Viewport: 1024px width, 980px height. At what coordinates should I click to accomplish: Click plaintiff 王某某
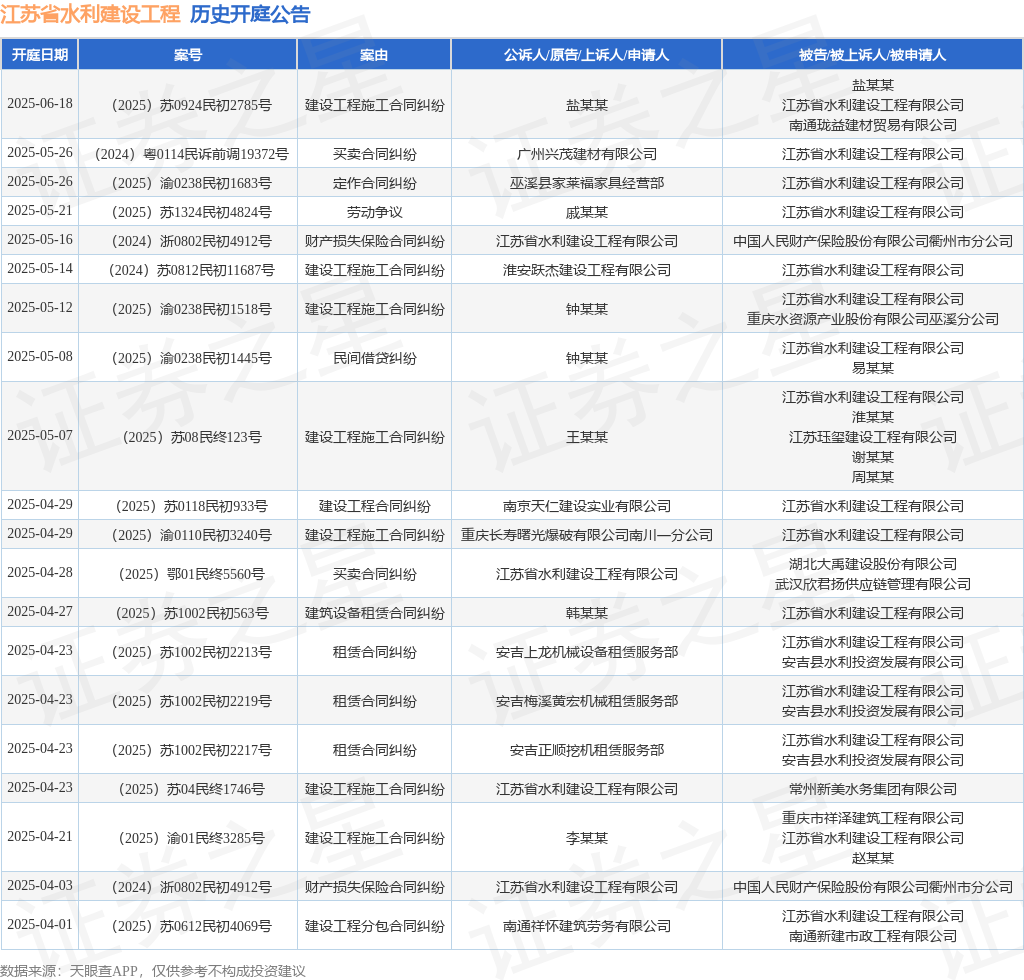586,437
